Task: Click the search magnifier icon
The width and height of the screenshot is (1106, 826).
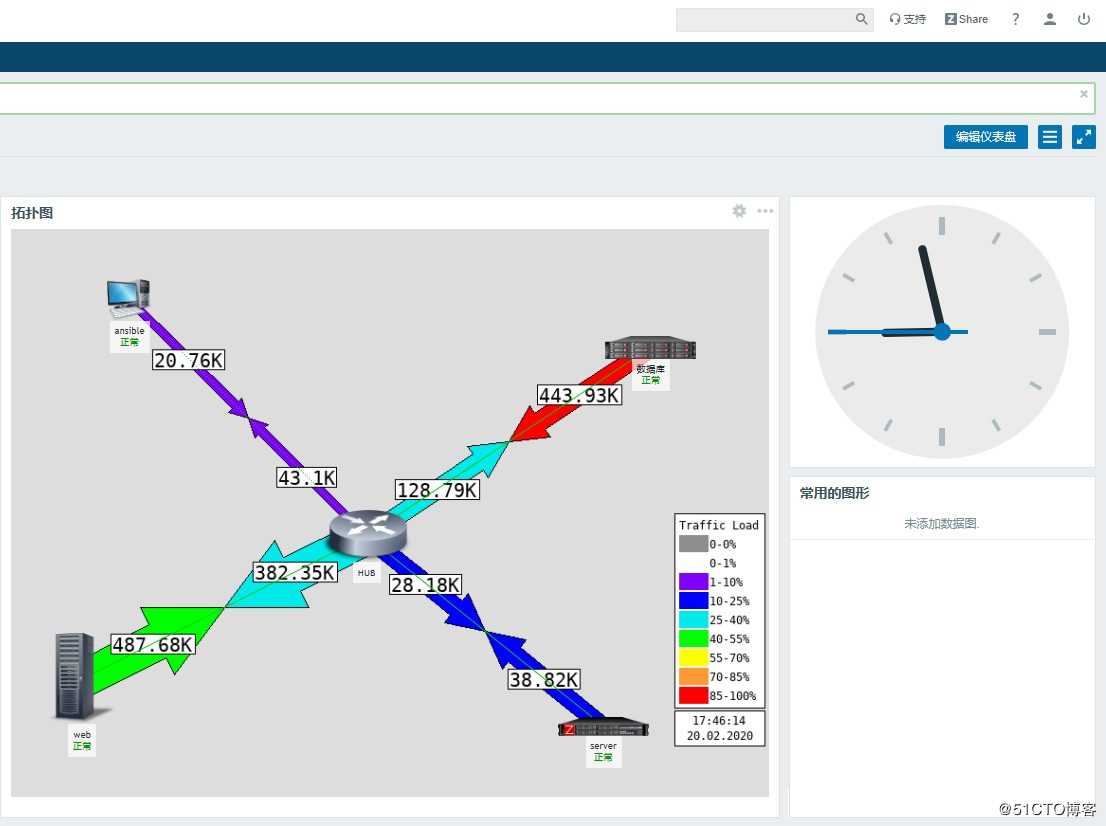Action: [x=861, y=19]
